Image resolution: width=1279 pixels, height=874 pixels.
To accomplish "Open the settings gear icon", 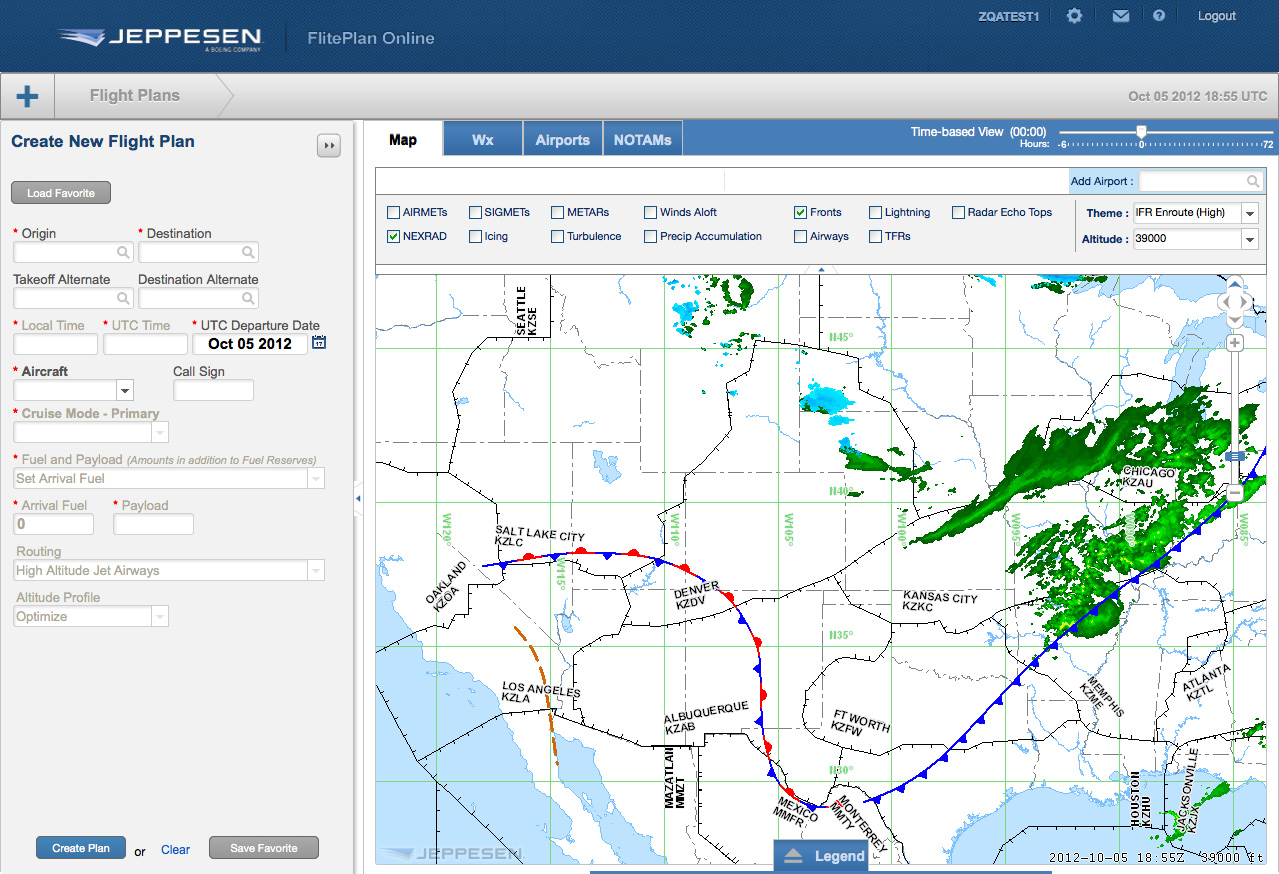I will pyautogui.click(x=1073, y=15).
